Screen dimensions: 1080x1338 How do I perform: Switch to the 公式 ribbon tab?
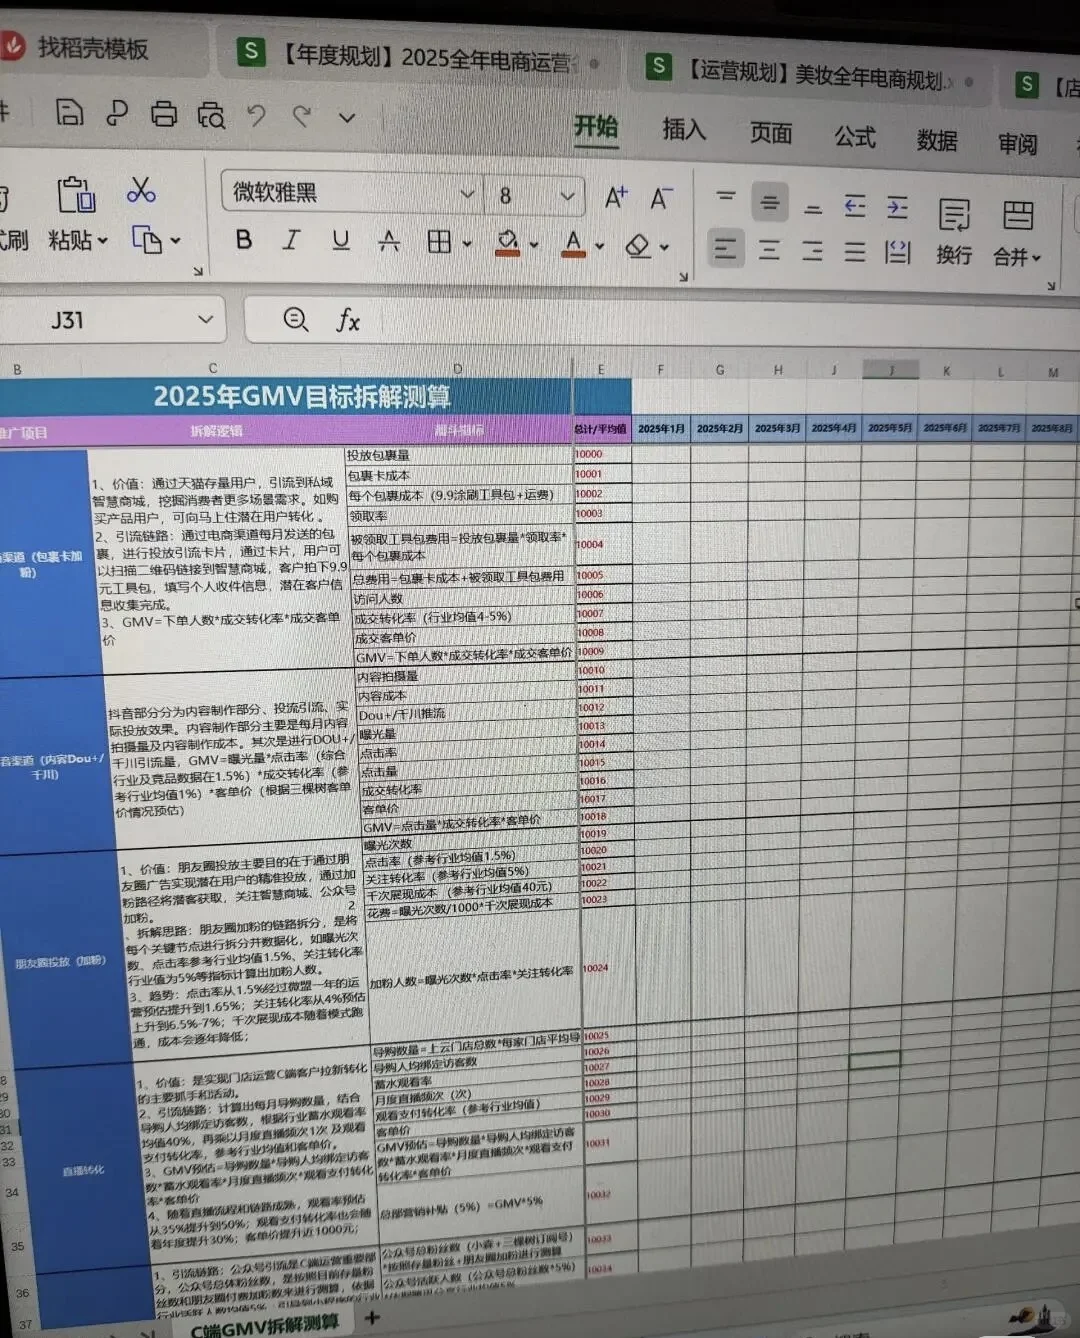click(x=855, y=137)
